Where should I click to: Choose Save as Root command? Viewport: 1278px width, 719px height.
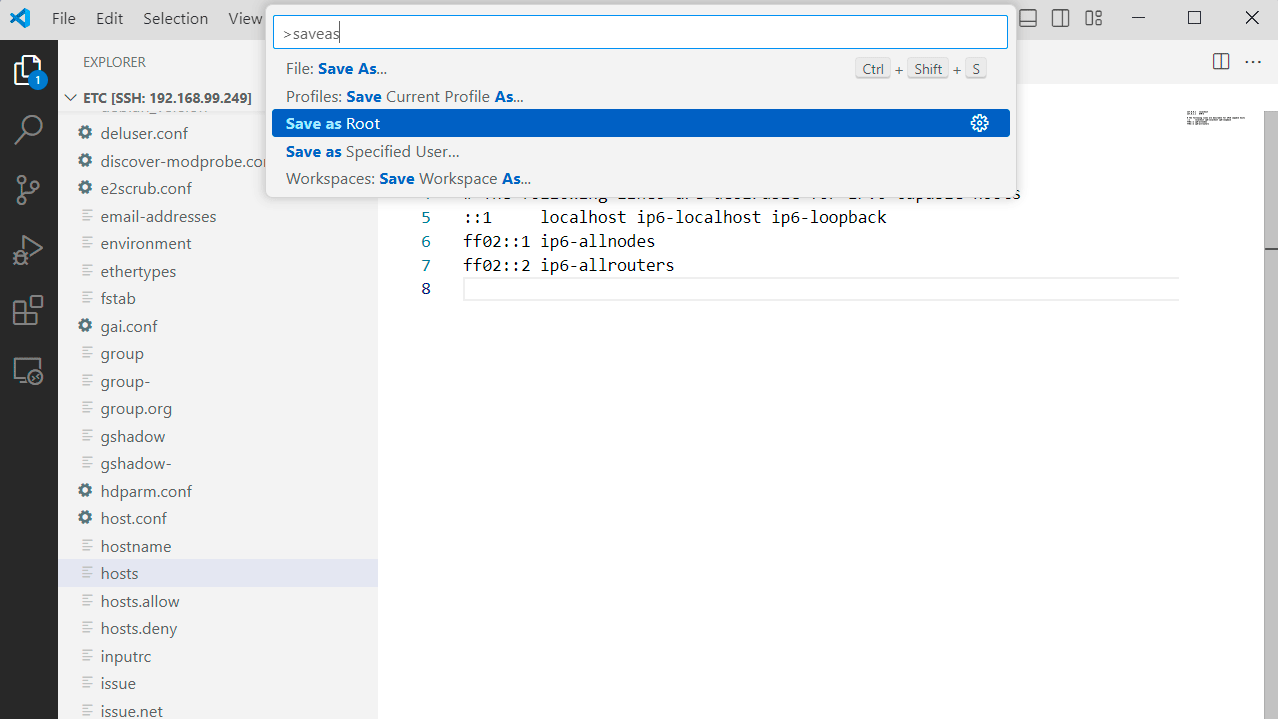click(640, 123)
